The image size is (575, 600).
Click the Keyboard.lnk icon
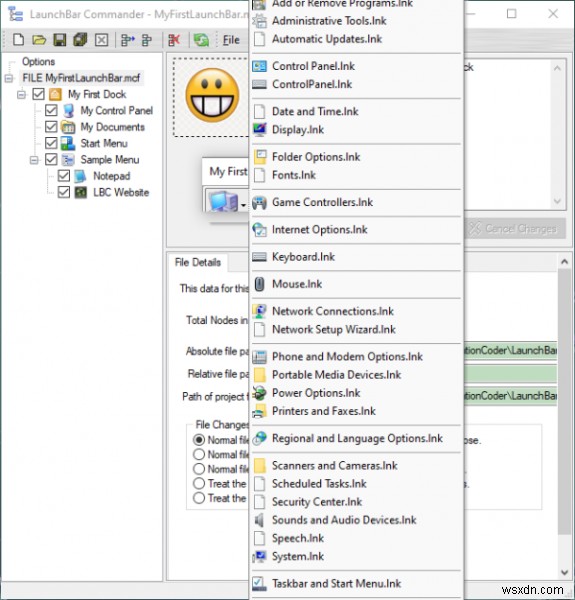coord(259,257)
